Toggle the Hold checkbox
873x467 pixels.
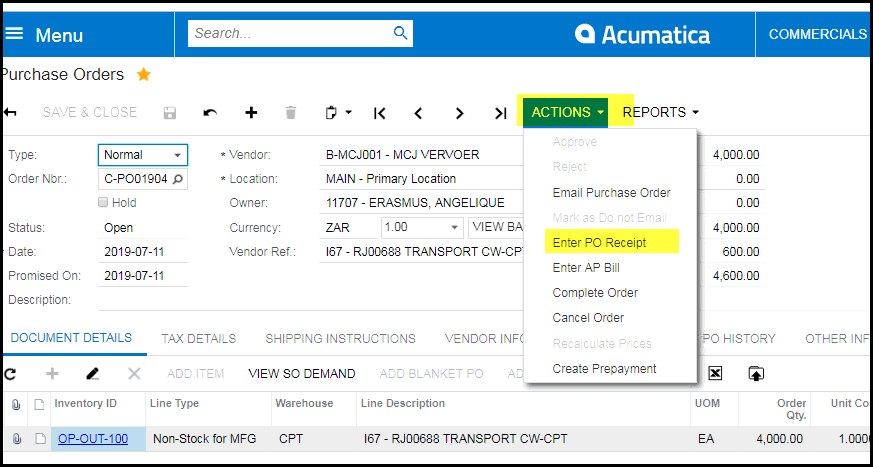click(x=104, y=203)
